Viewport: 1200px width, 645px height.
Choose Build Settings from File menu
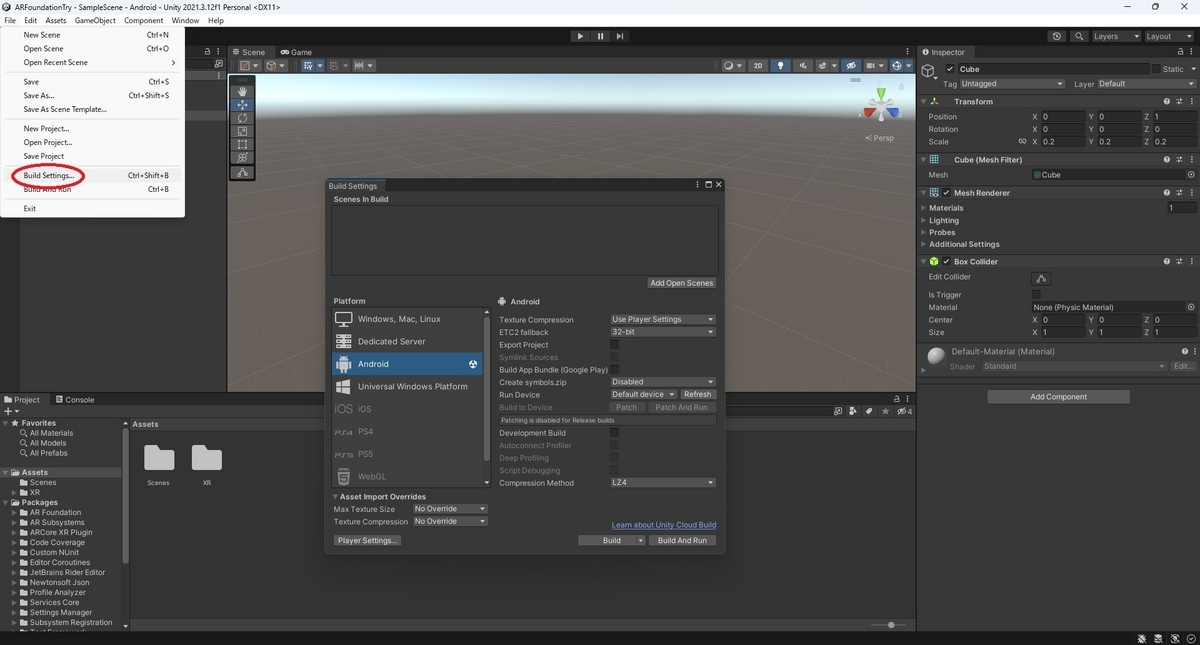click(49, 176)
